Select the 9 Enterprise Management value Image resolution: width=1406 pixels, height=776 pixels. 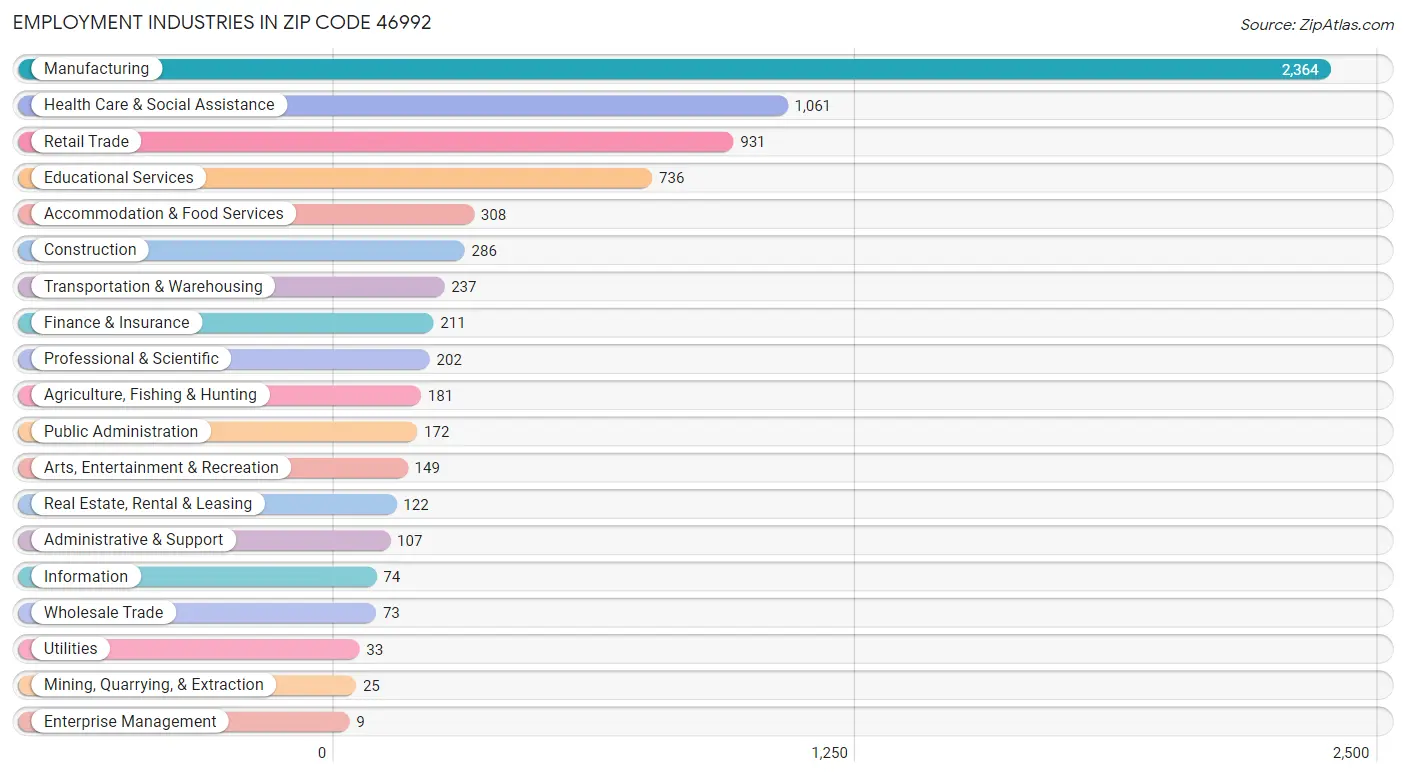360,722
